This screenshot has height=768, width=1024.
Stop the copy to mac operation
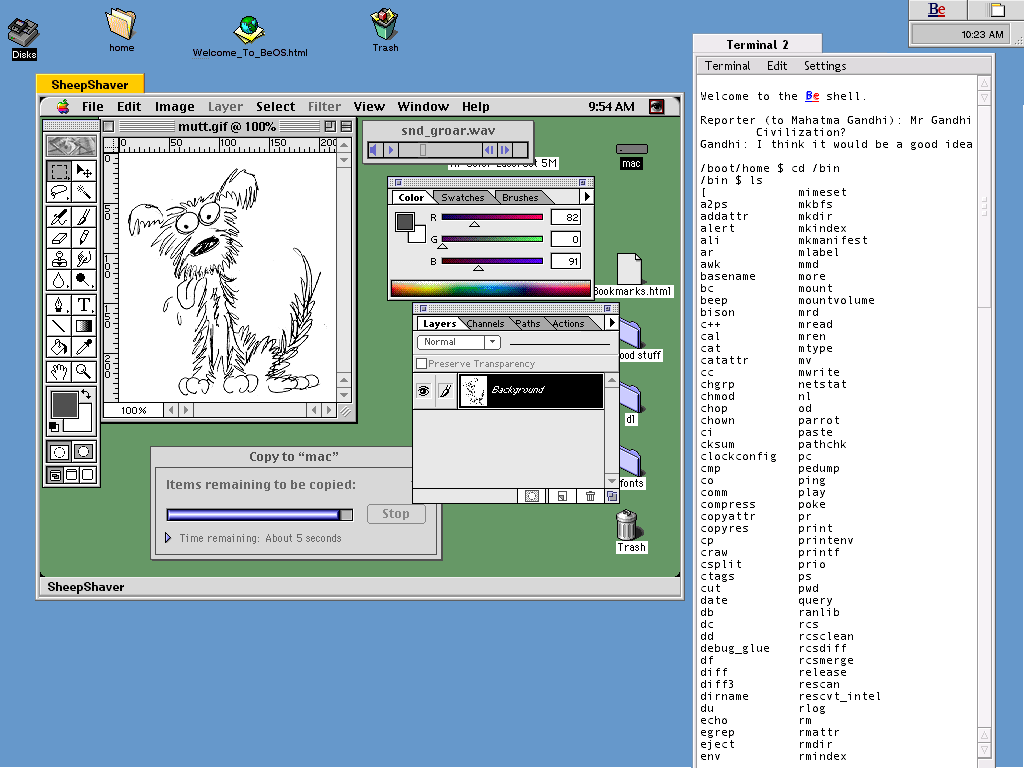click(x=396, y=514)
